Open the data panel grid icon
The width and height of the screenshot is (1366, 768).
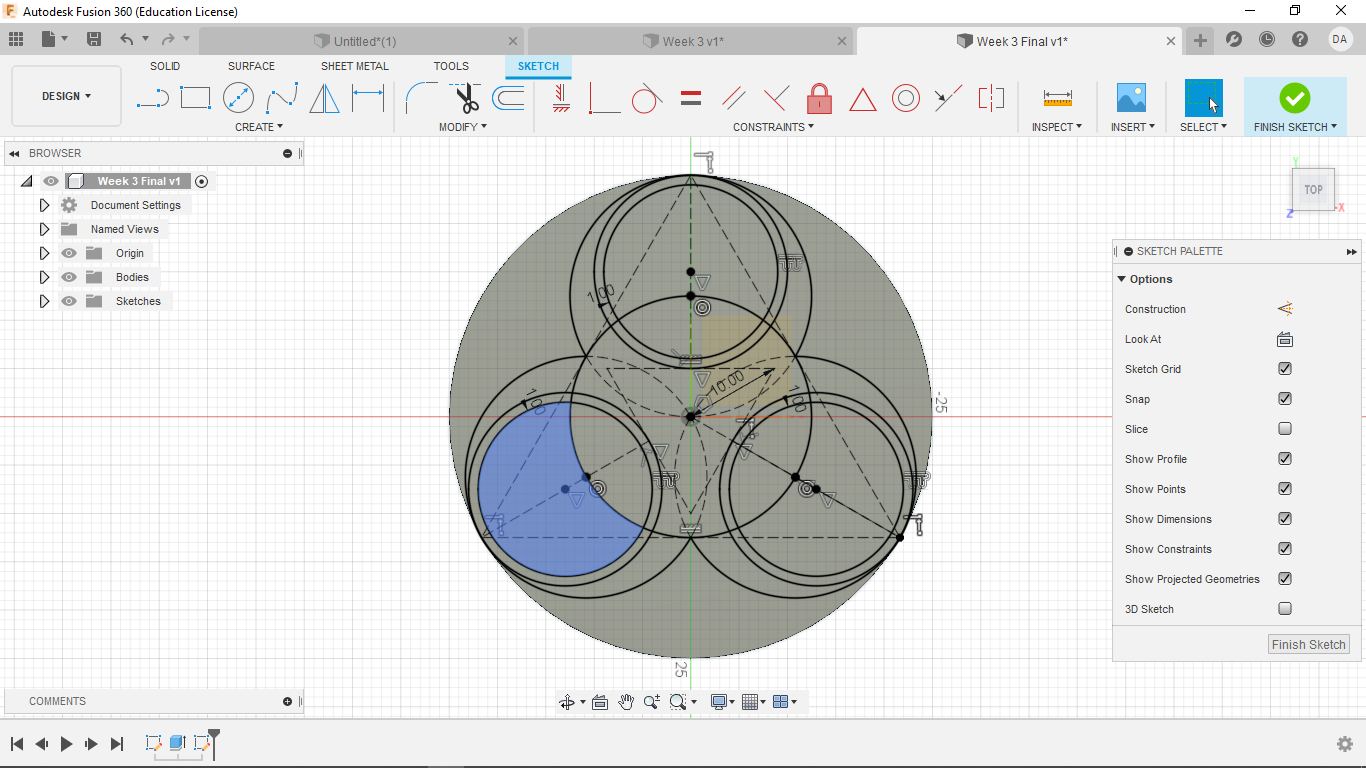16,40
